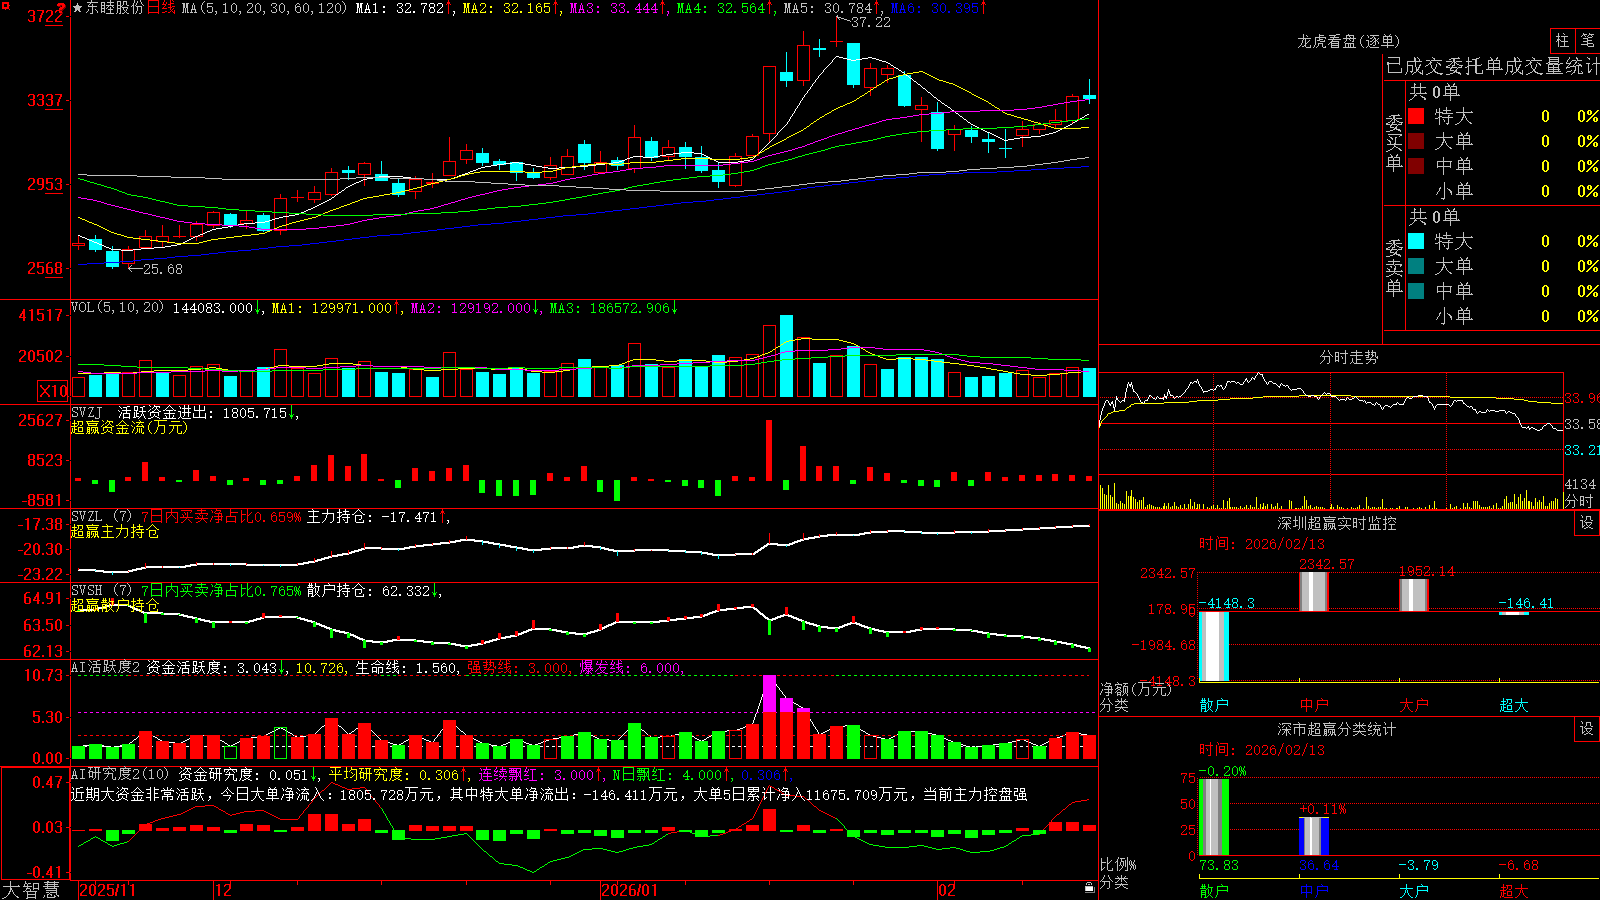Click the 龙虎看盘(逐单) panel title
1600x900 pixels.
point(1349,41)
